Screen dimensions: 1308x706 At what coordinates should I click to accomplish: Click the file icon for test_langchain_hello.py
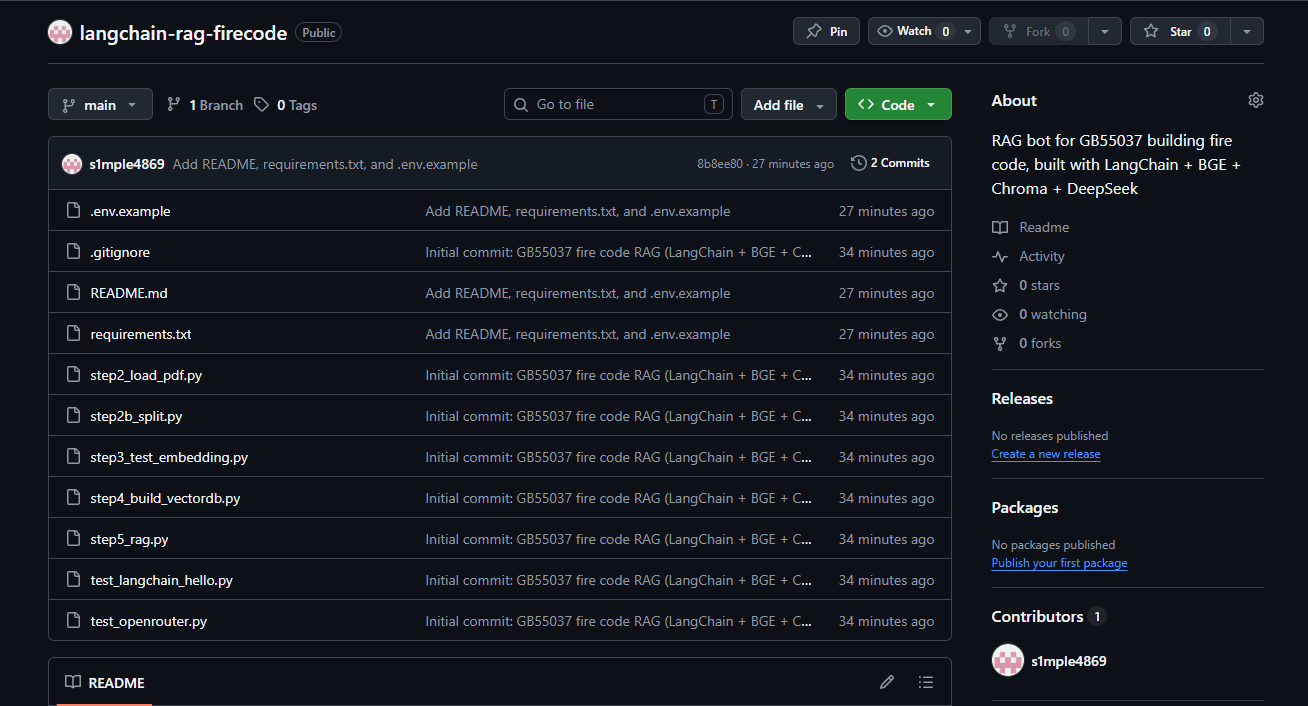[x=73, y=580]
